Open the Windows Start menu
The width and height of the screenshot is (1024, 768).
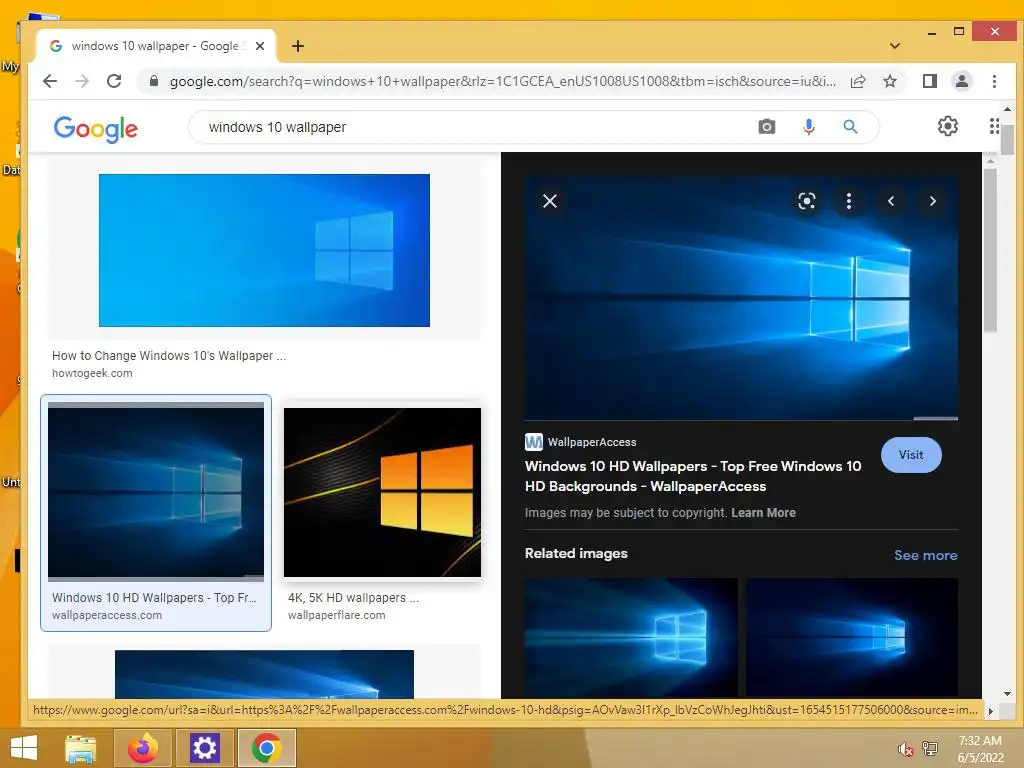coord(24,748)
